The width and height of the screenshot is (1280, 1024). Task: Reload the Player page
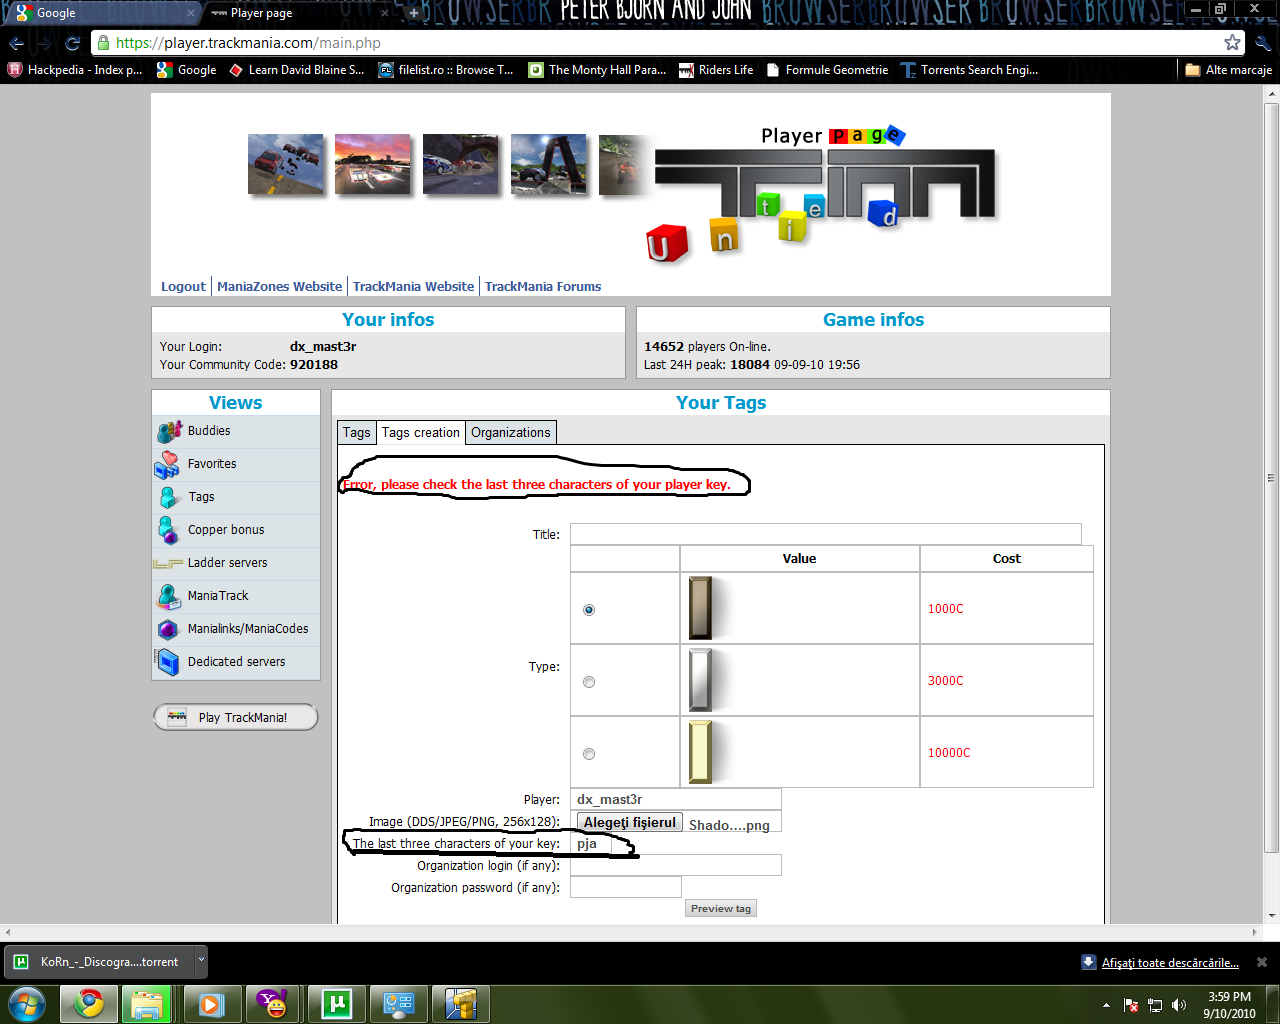coord(72,43)
